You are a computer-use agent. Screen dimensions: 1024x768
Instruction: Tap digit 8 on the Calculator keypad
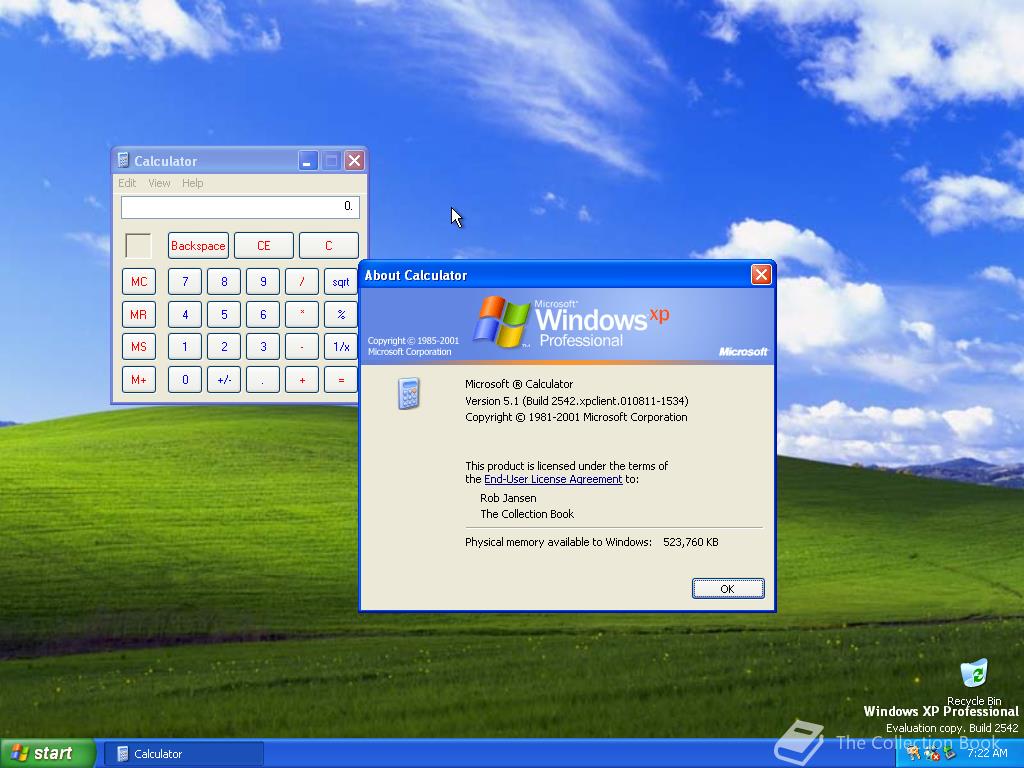click(x=224, y=281)
